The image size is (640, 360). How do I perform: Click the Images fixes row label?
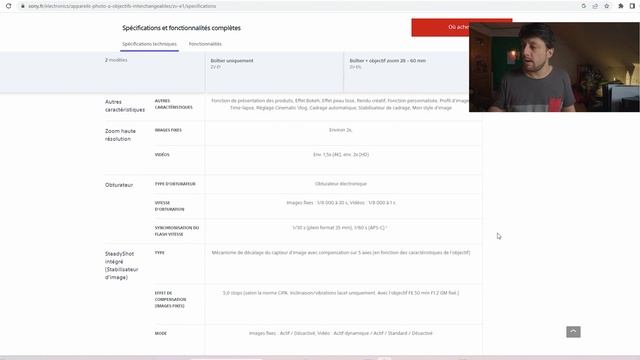168,130
